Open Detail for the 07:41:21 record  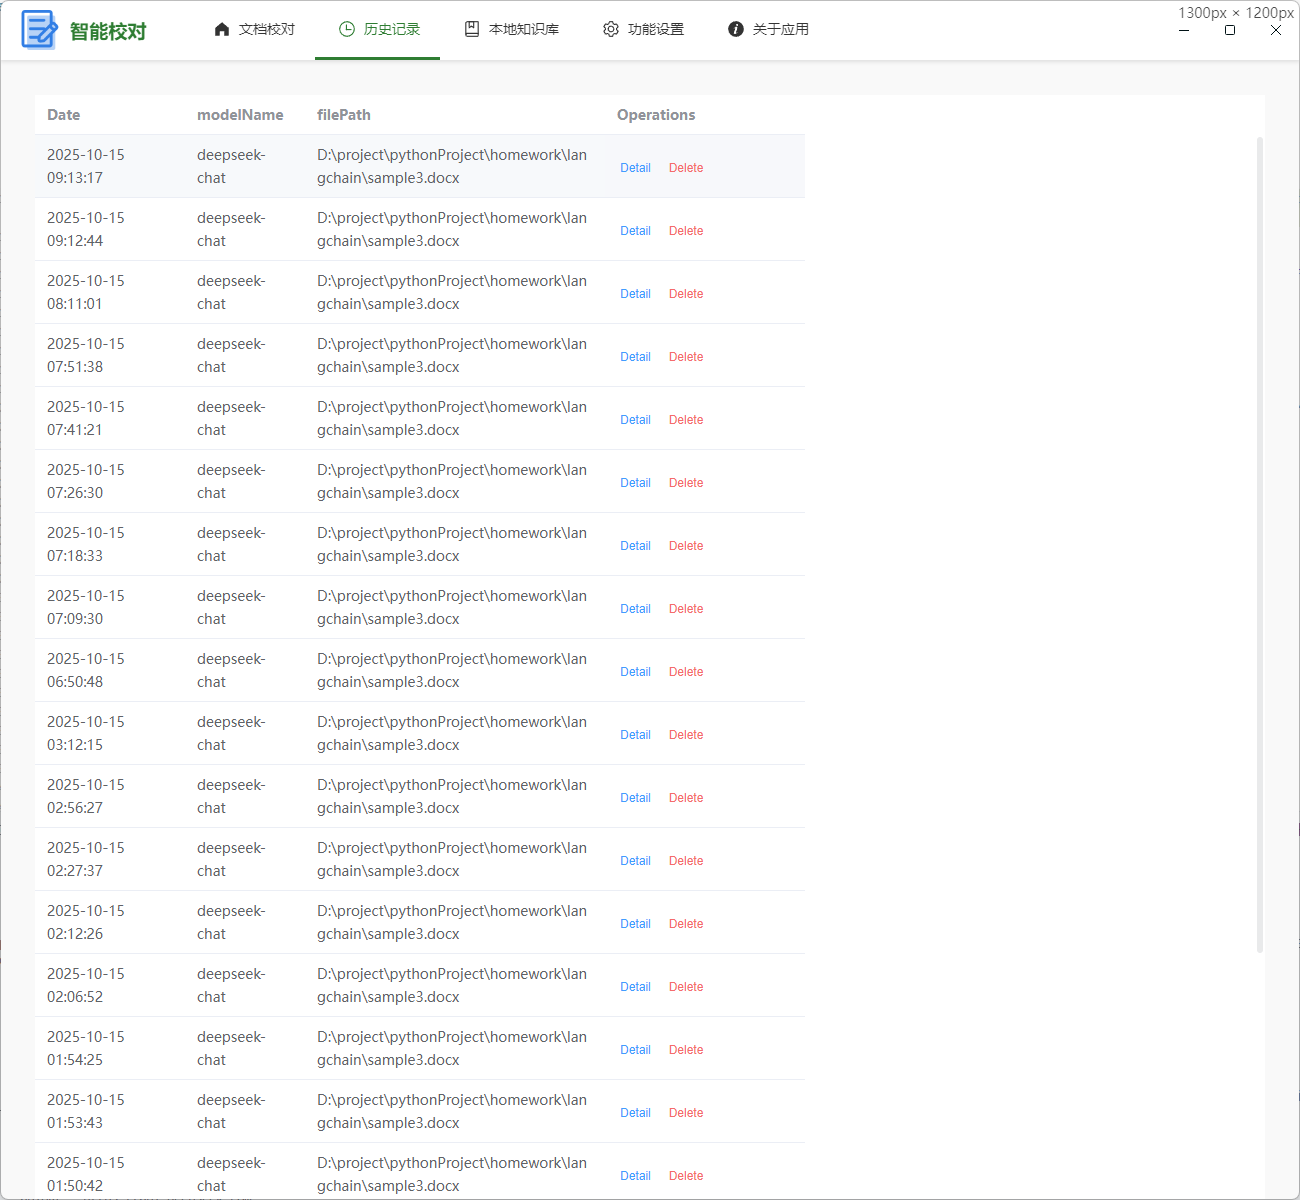(635, 420)
